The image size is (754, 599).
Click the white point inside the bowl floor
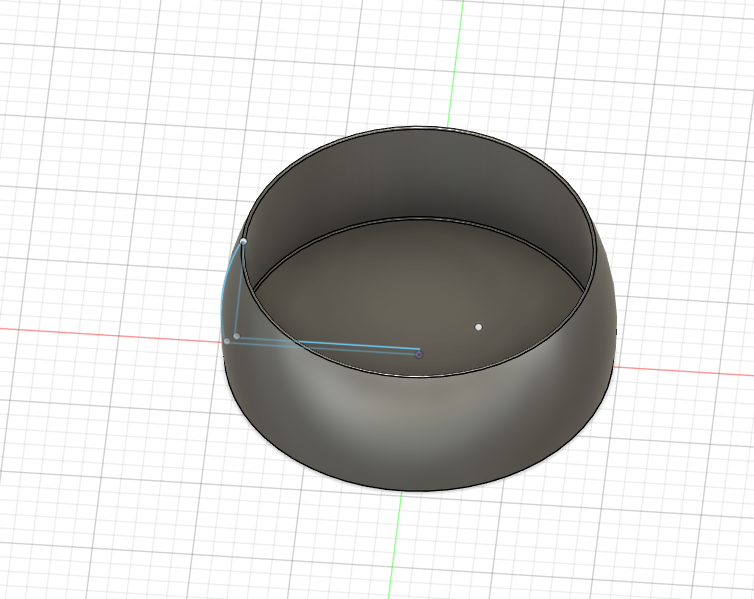point(478,327)
